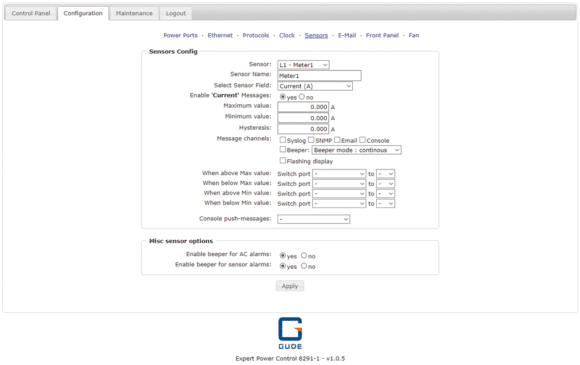
Task: Select no for beeper on sensor alarms
Action: [304, 266]
